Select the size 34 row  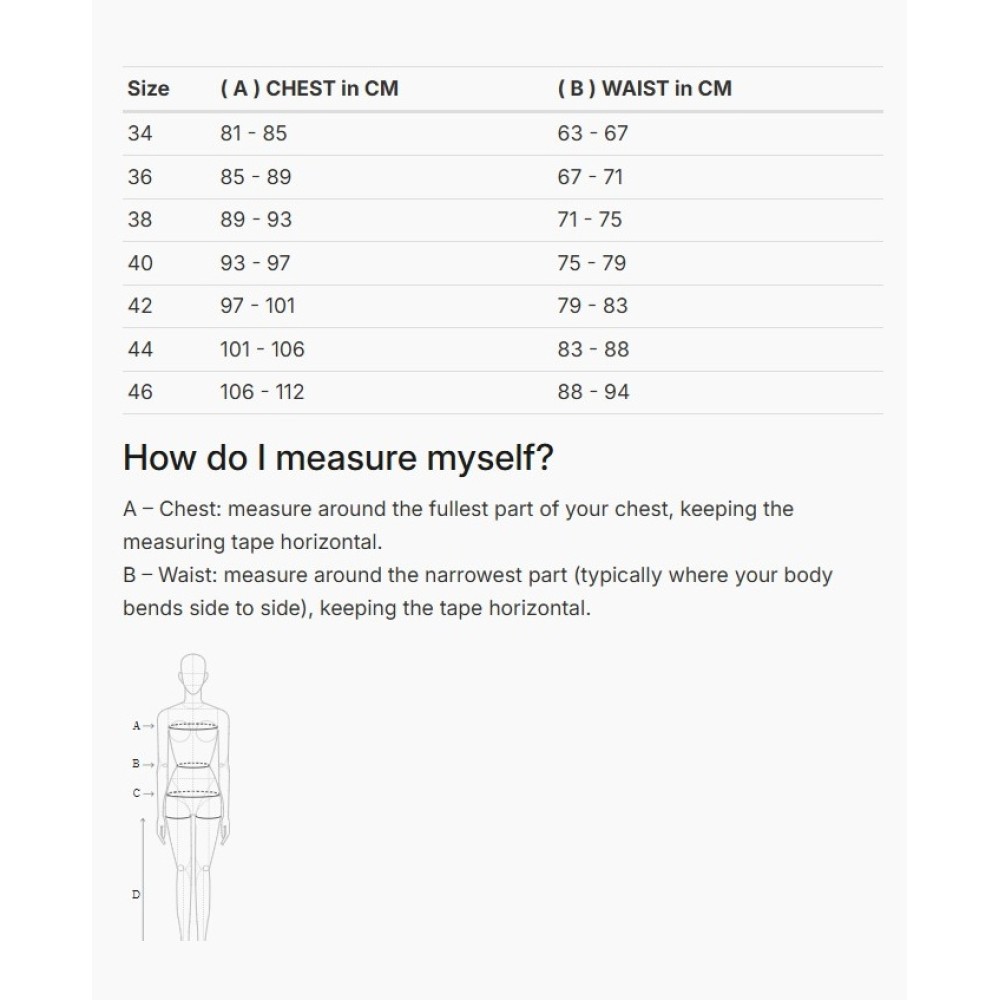coord(503,134)
